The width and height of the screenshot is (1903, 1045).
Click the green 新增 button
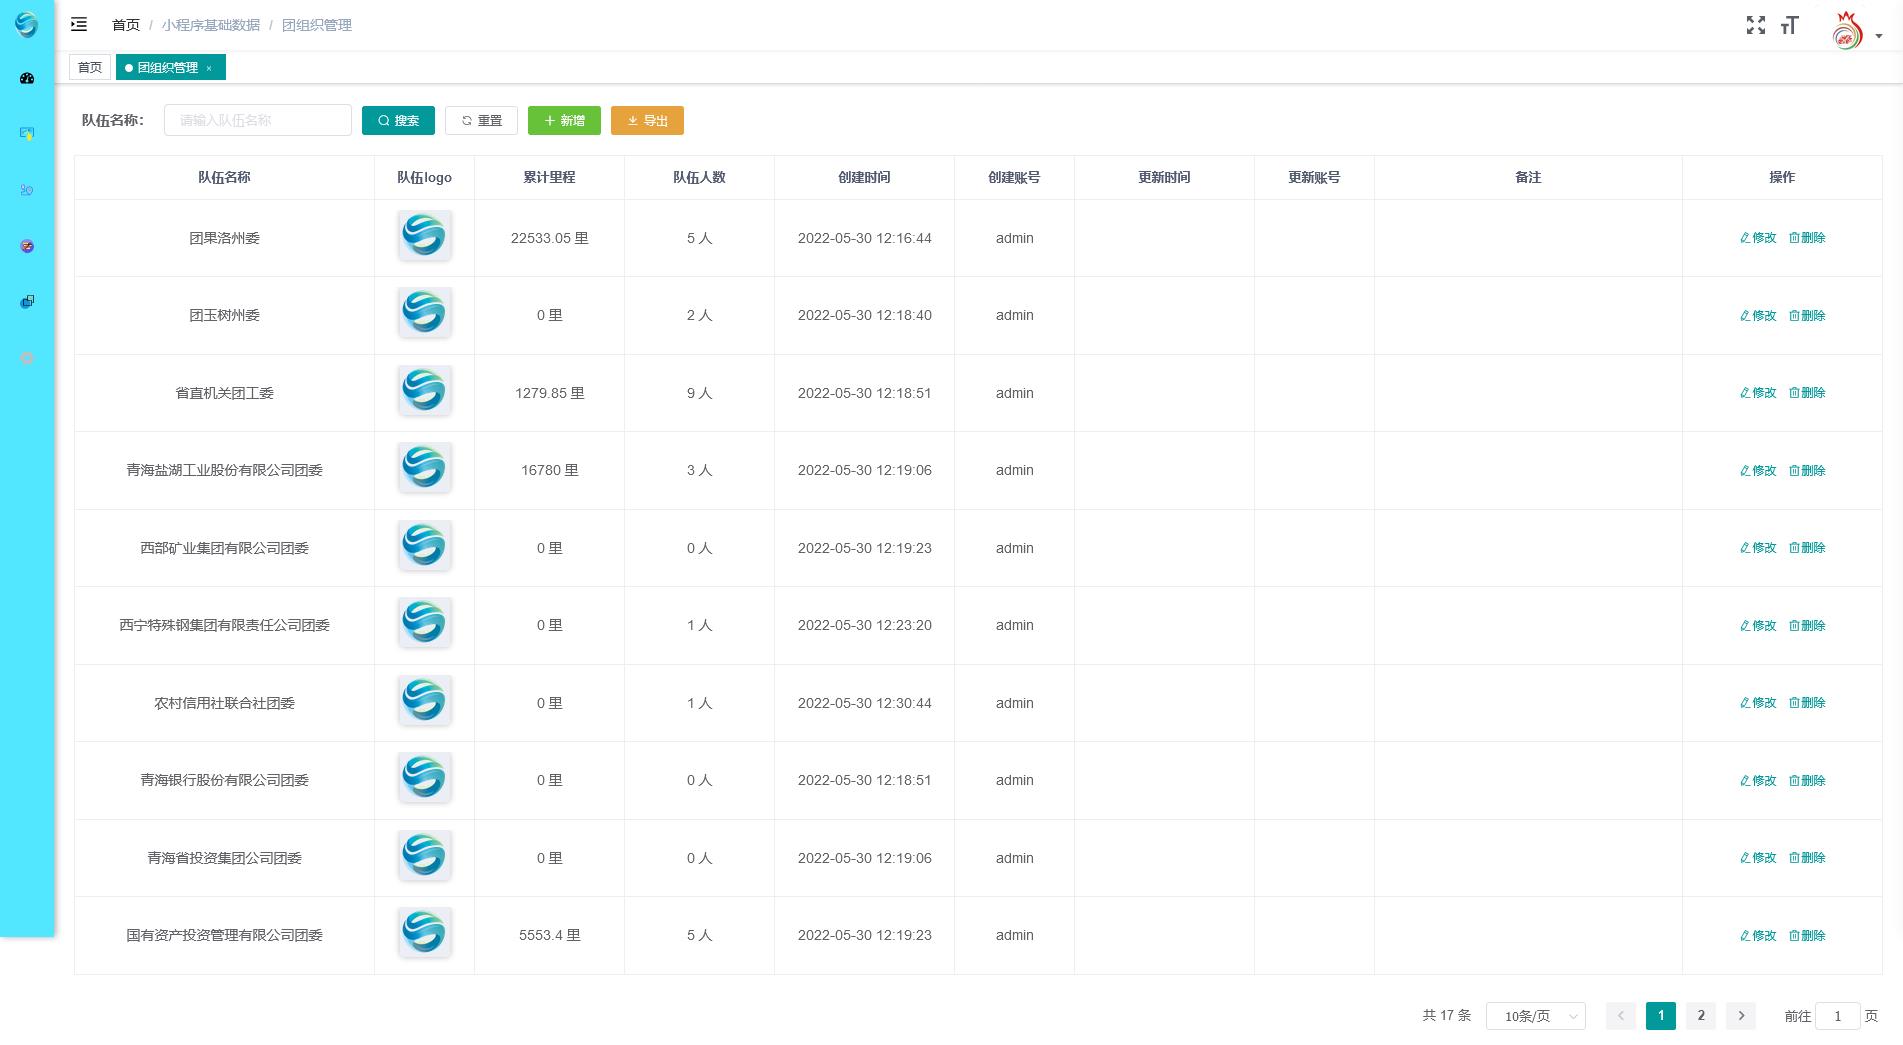564,121
